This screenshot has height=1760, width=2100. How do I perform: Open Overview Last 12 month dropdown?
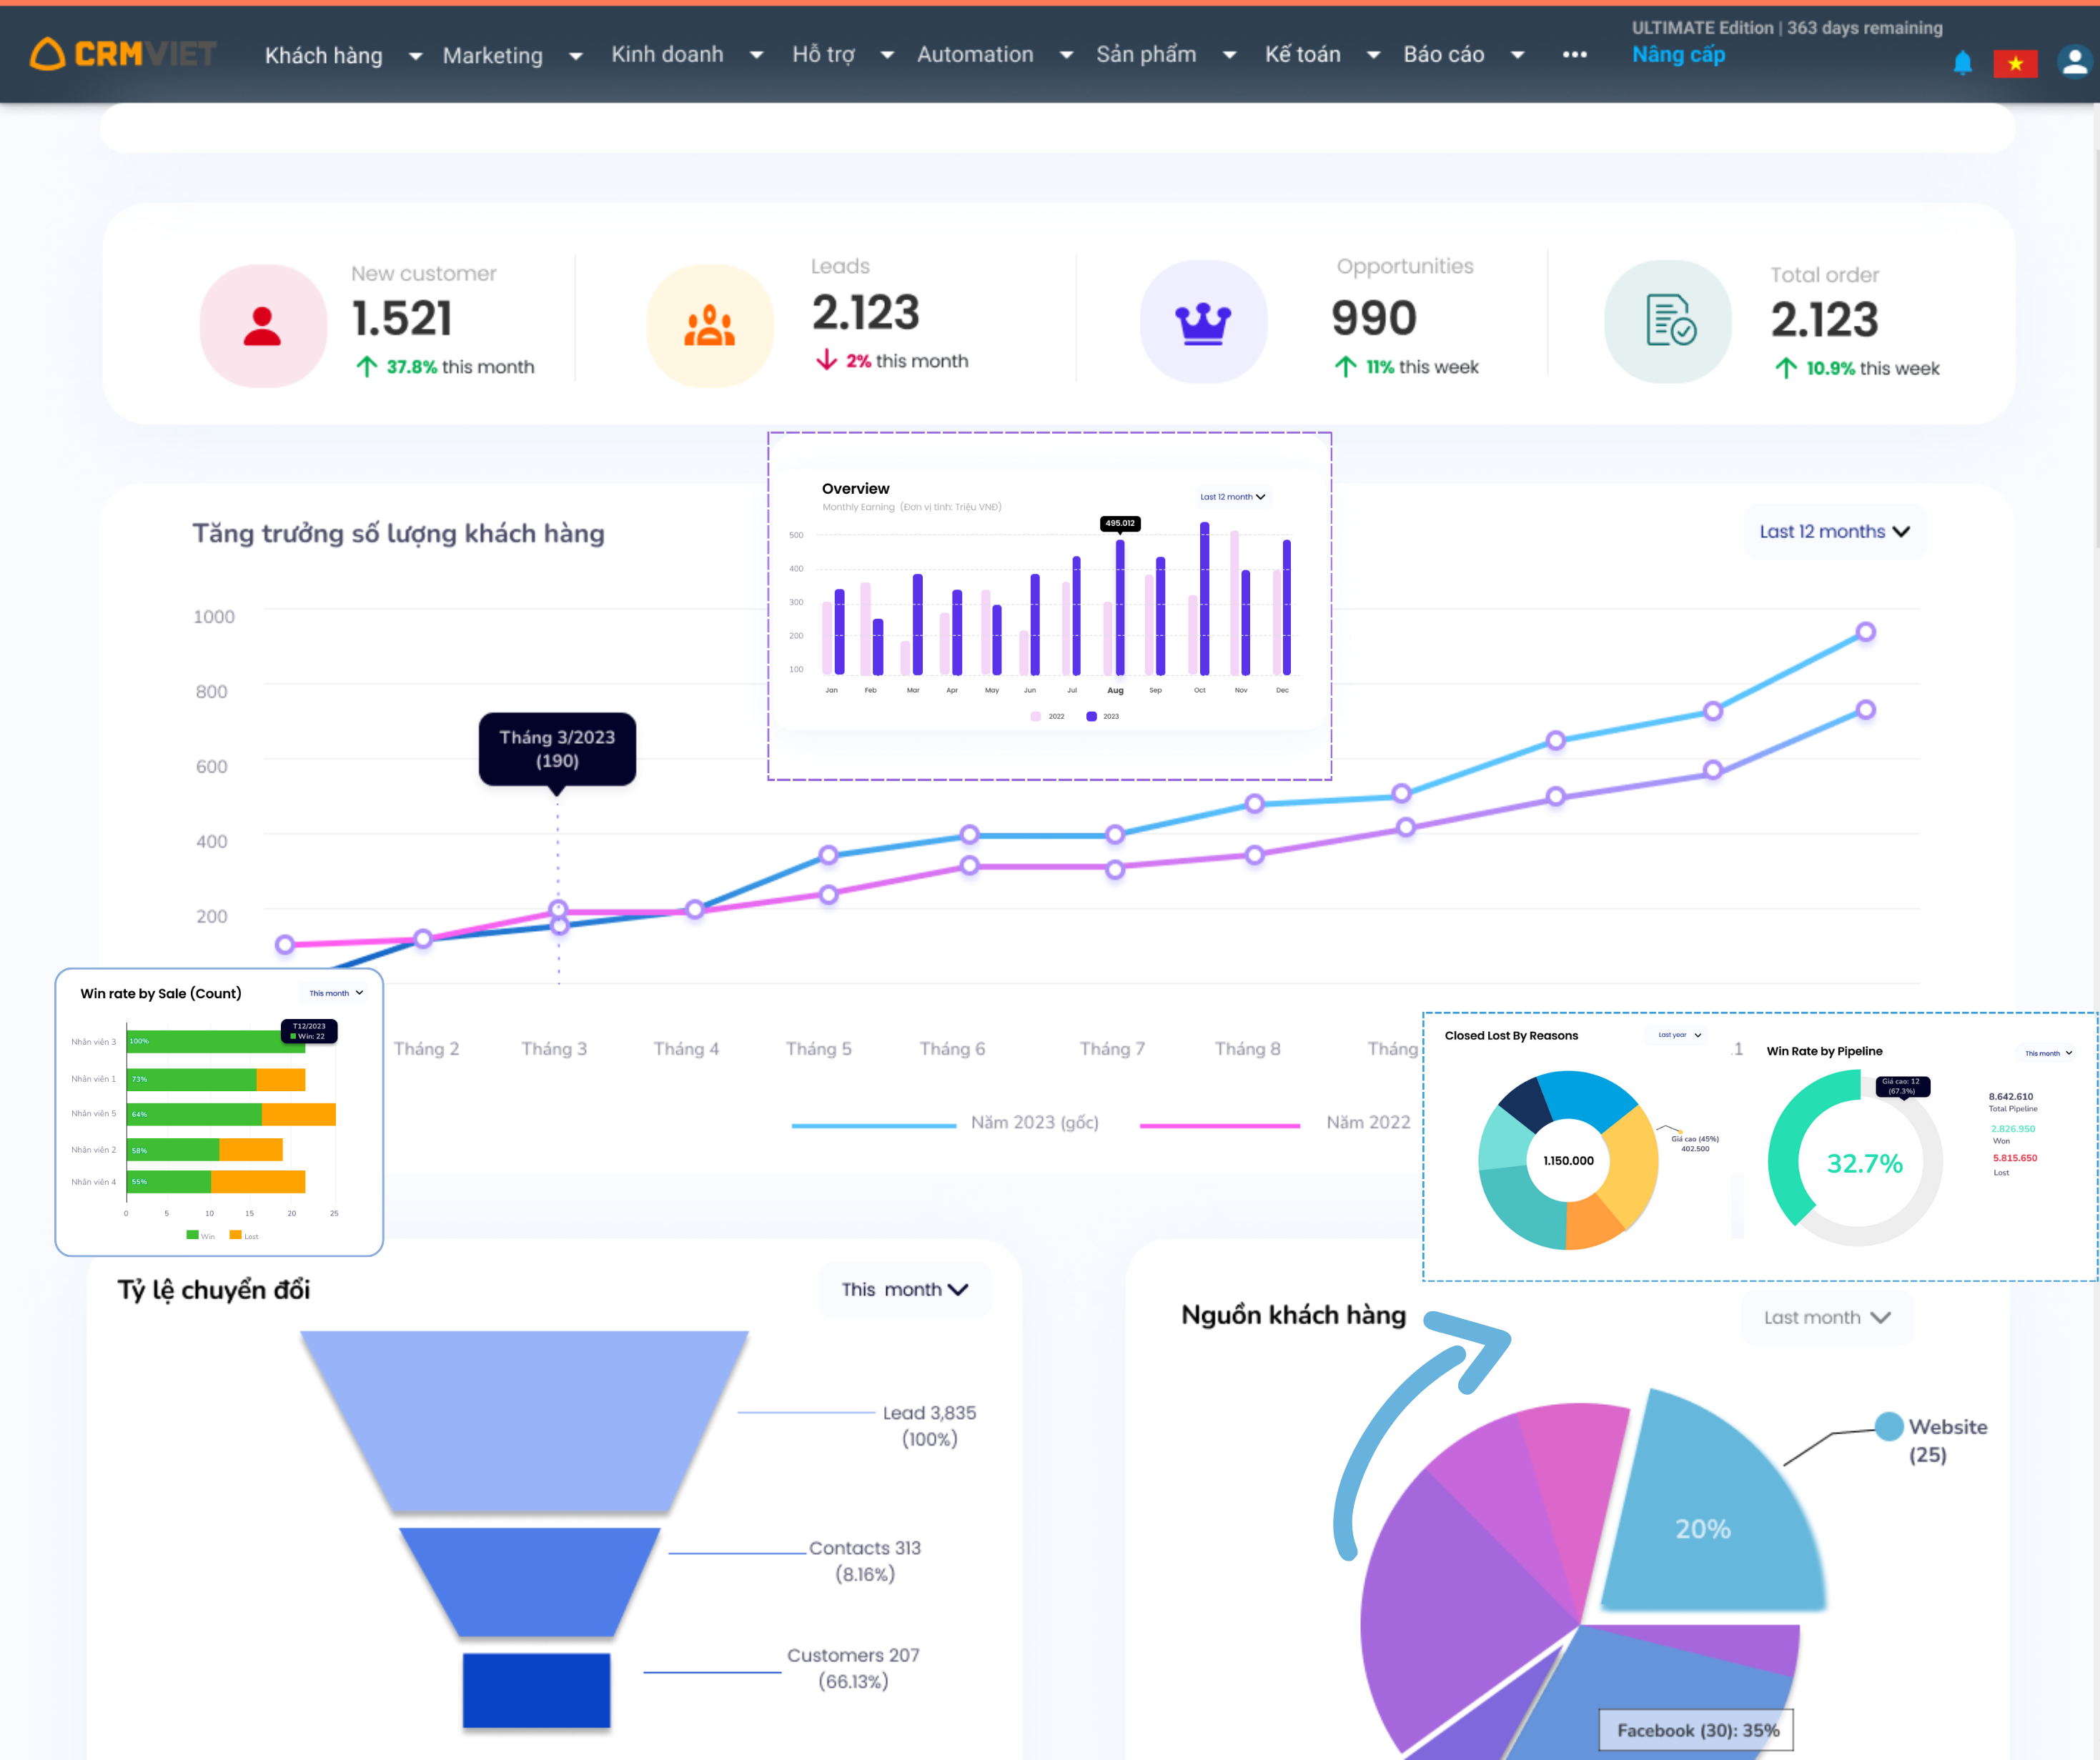click(x=1232, y=497)
